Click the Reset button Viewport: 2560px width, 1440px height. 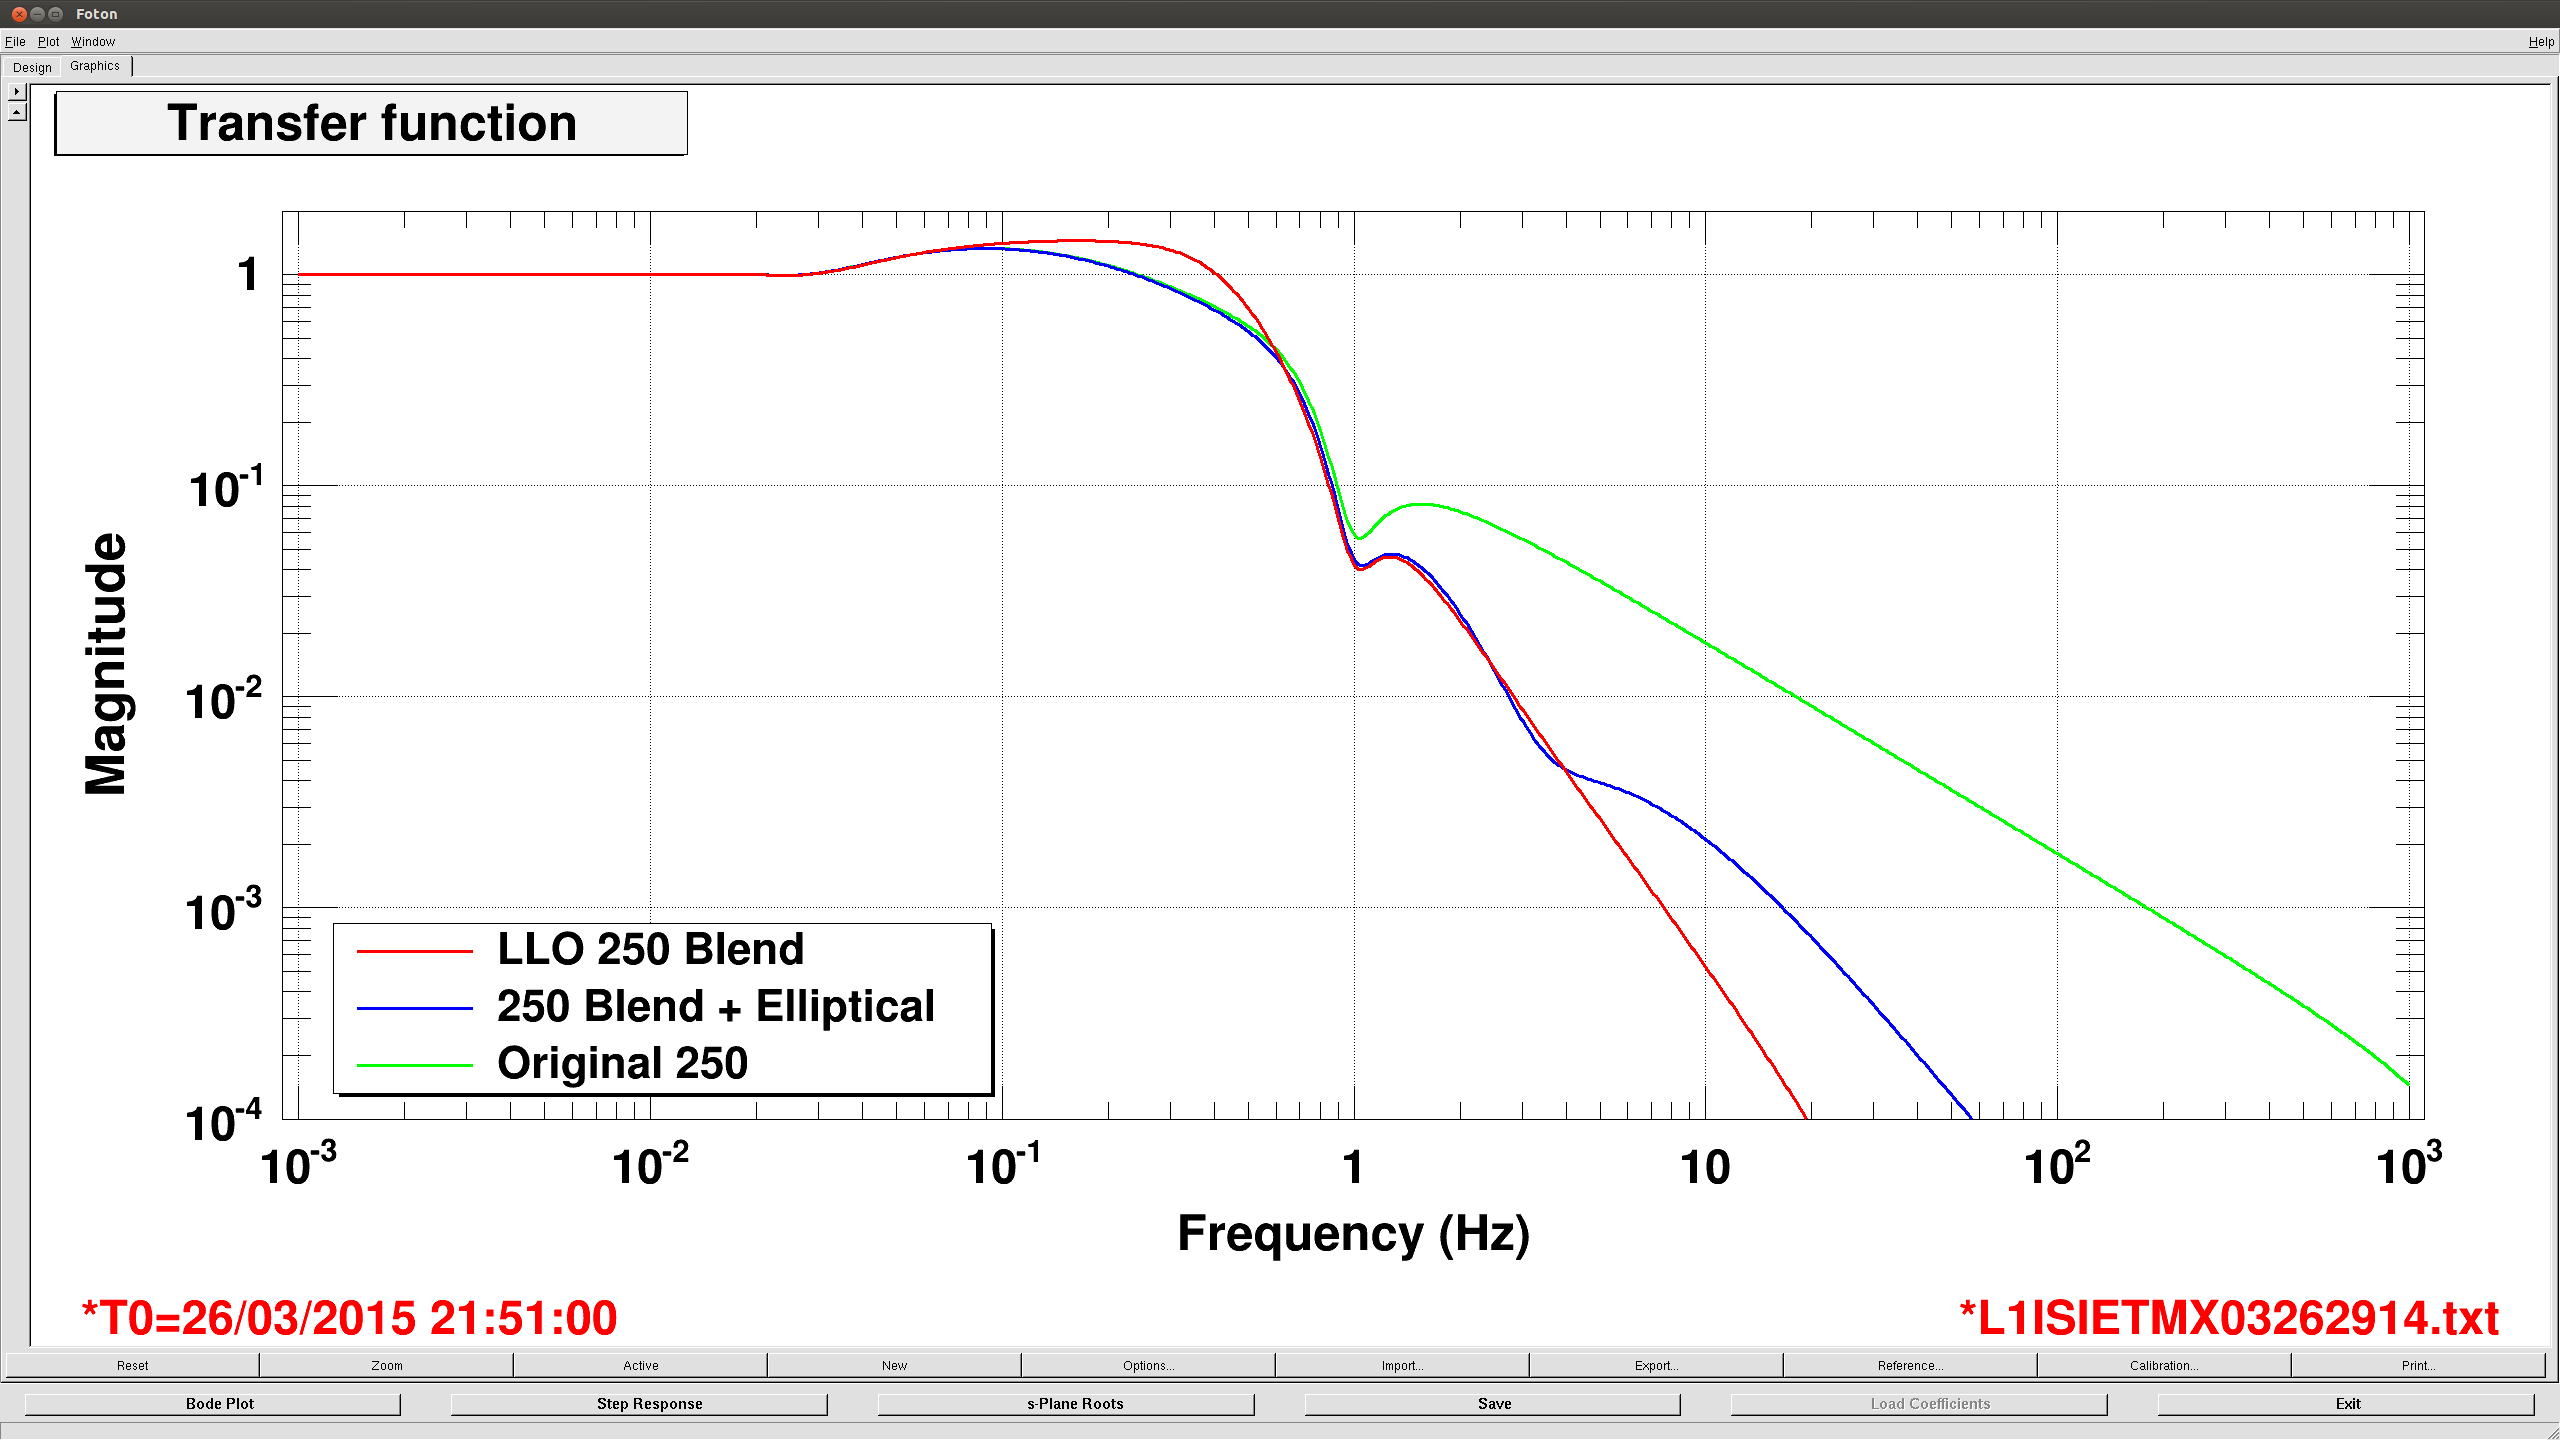point(132,1365)
